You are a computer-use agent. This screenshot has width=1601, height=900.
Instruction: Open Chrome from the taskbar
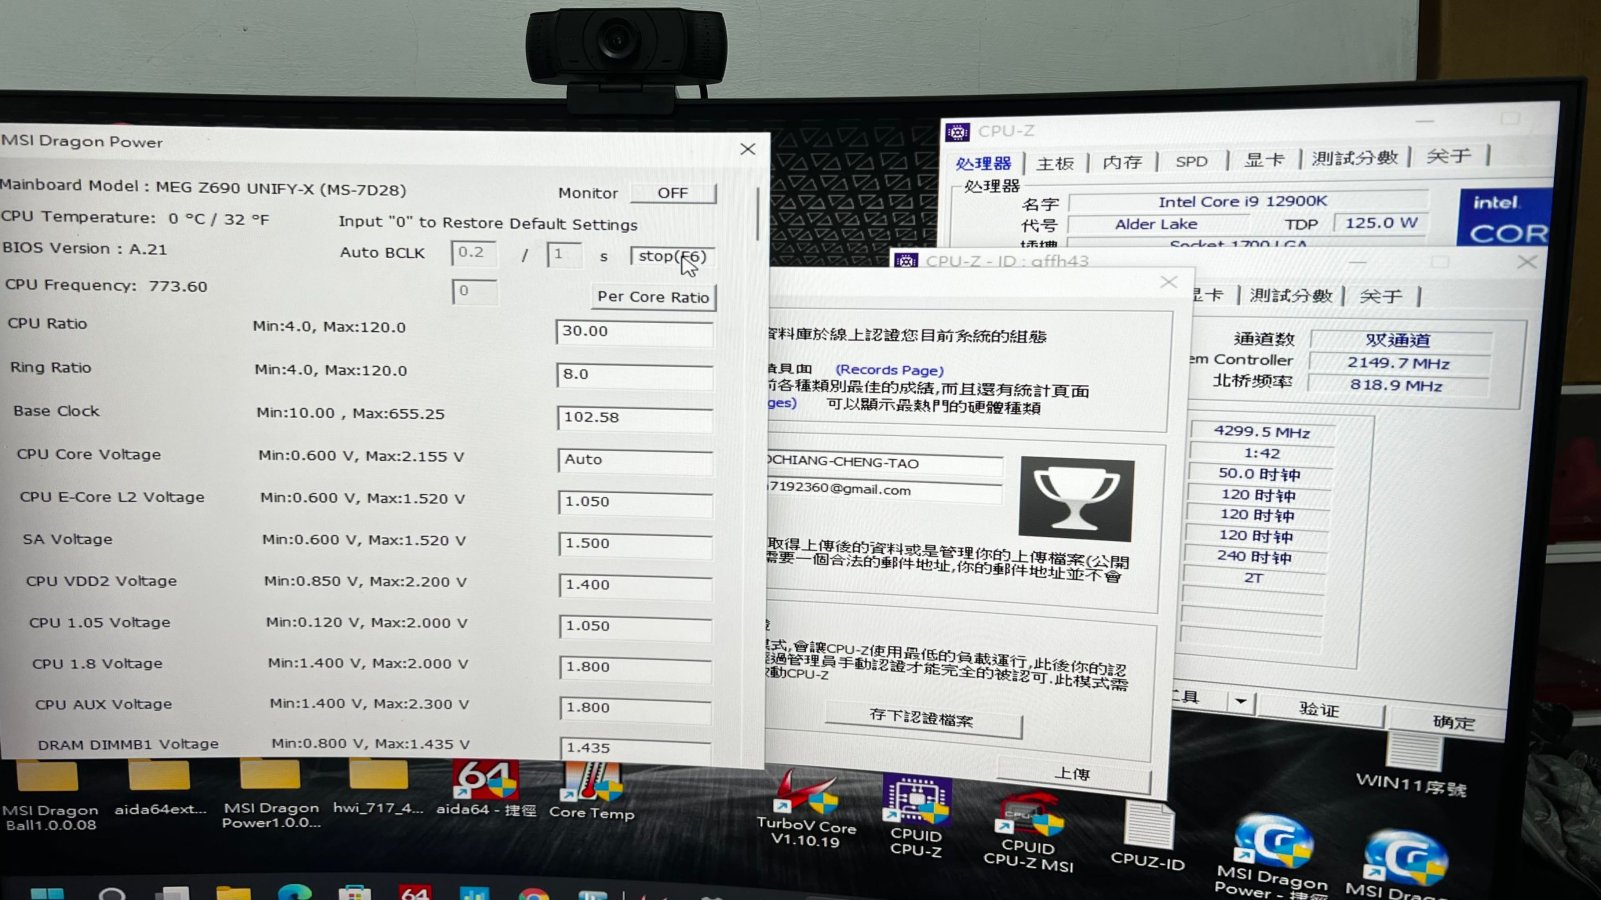[533, 892]
